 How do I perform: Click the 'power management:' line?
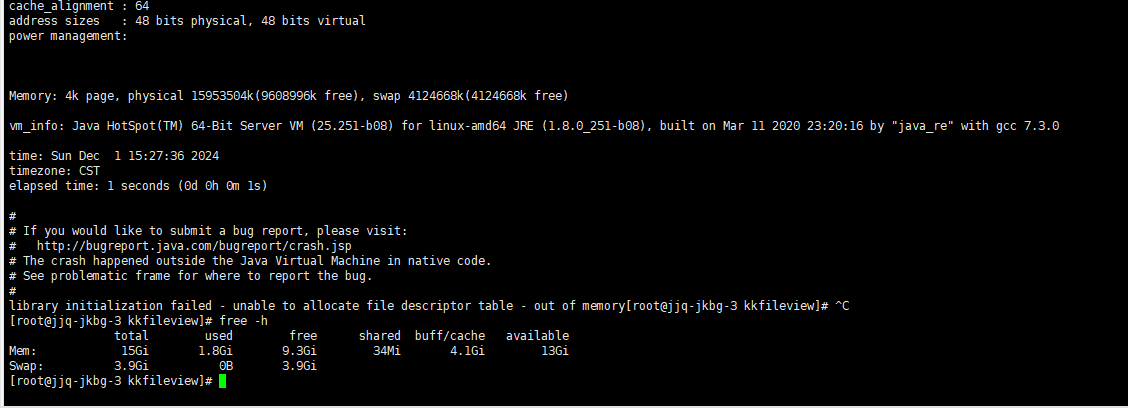pyautogui.click(x=68, y=36)
